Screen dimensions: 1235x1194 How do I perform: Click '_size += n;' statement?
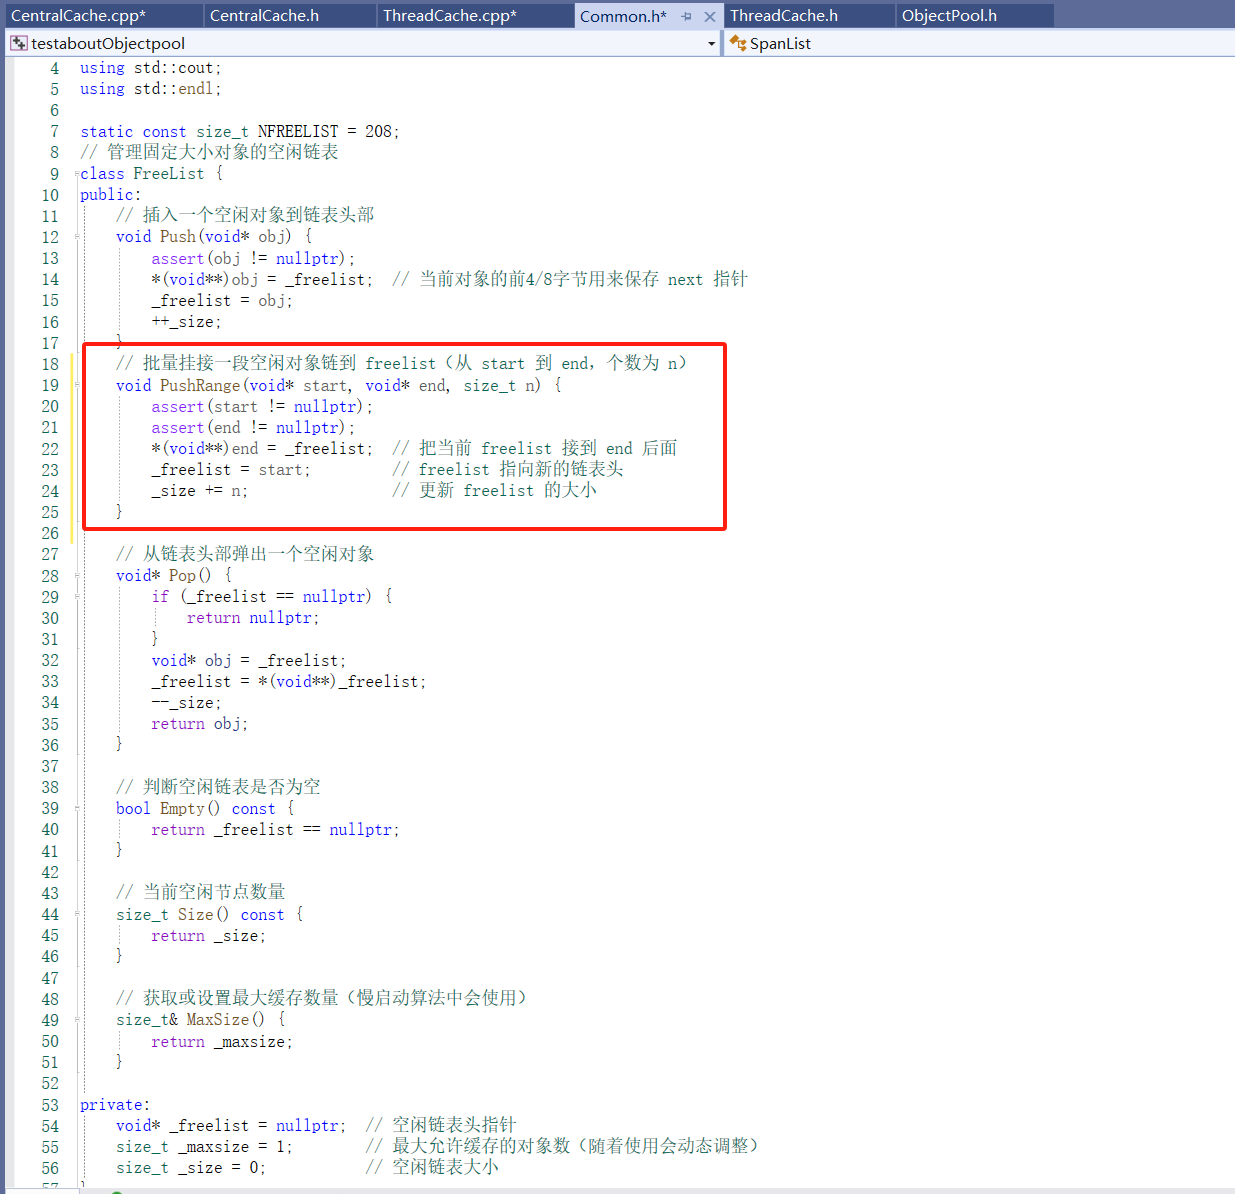199,491
